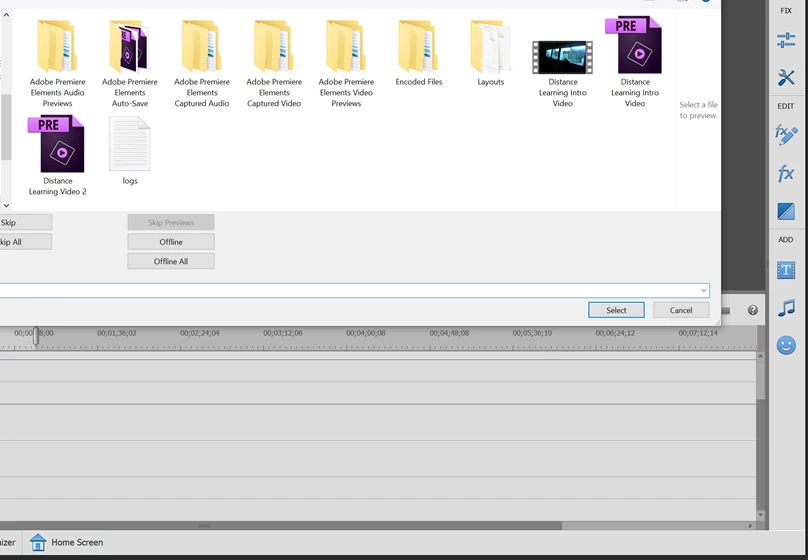Click the FIX section label
Viewport: 808px width, 560px height.
786,10
